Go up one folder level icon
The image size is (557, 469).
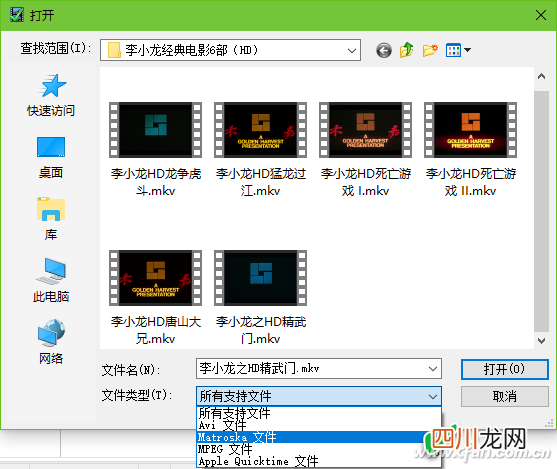click(406, 50)
